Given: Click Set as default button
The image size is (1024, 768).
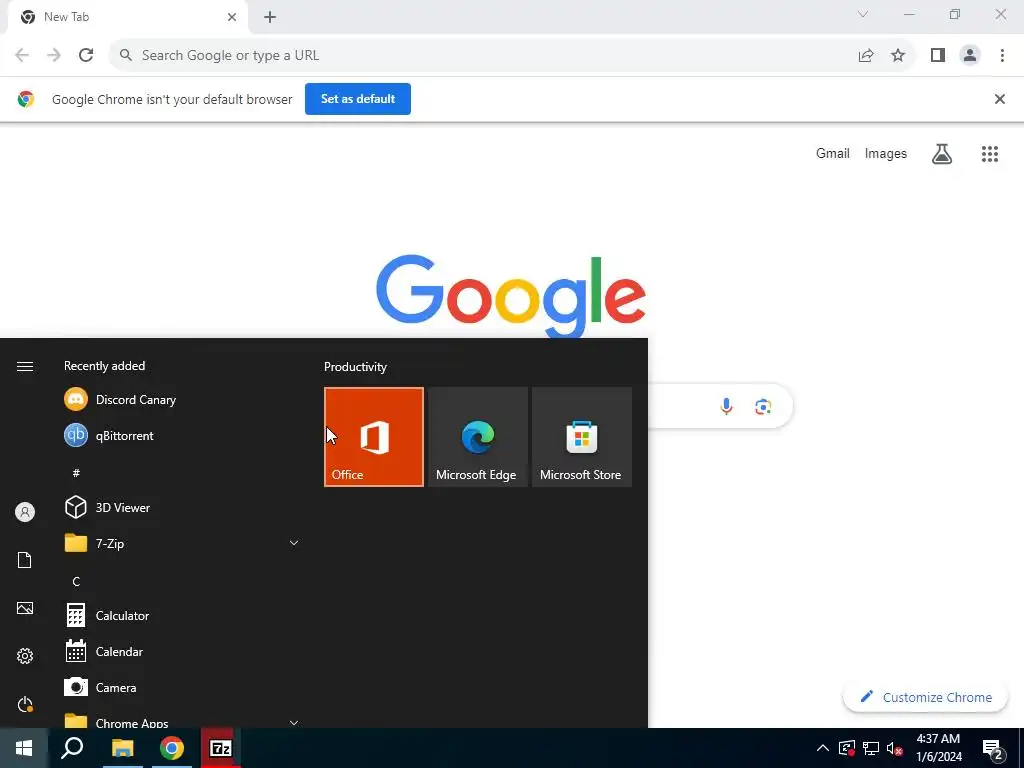Looking at the screenshot, I should tap(358, 99).
